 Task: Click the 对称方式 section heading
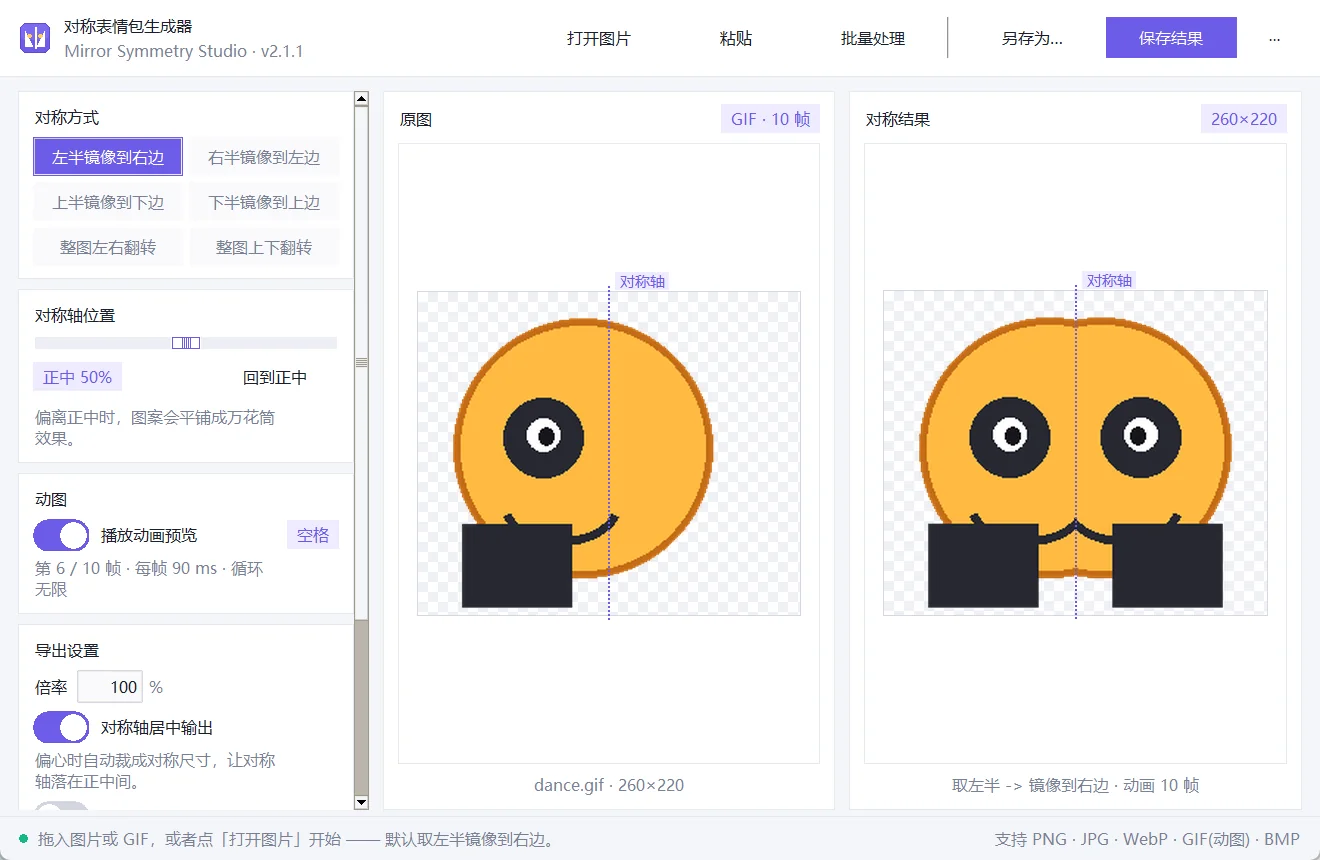point(67,117)
